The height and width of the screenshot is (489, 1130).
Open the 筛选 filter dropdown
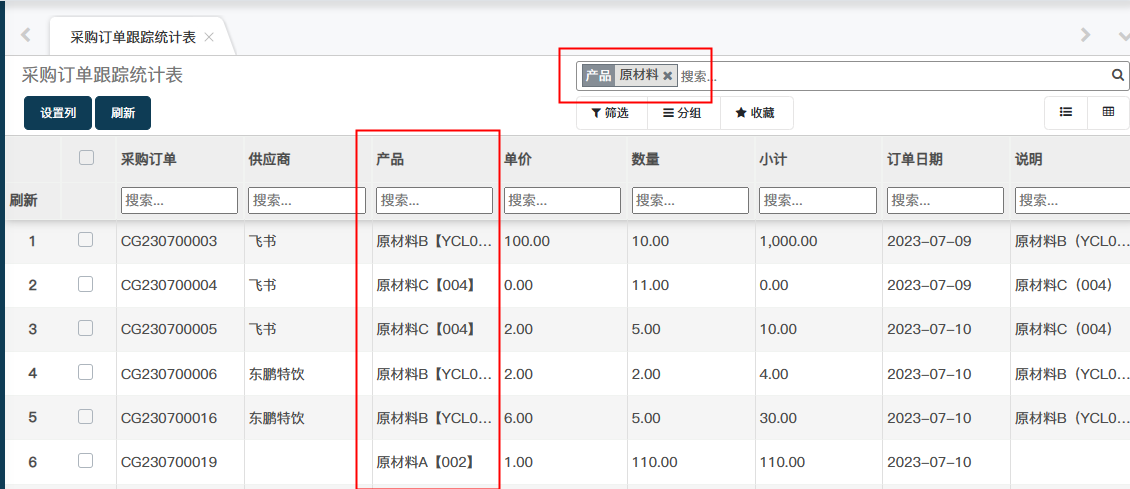click(611, 114)
